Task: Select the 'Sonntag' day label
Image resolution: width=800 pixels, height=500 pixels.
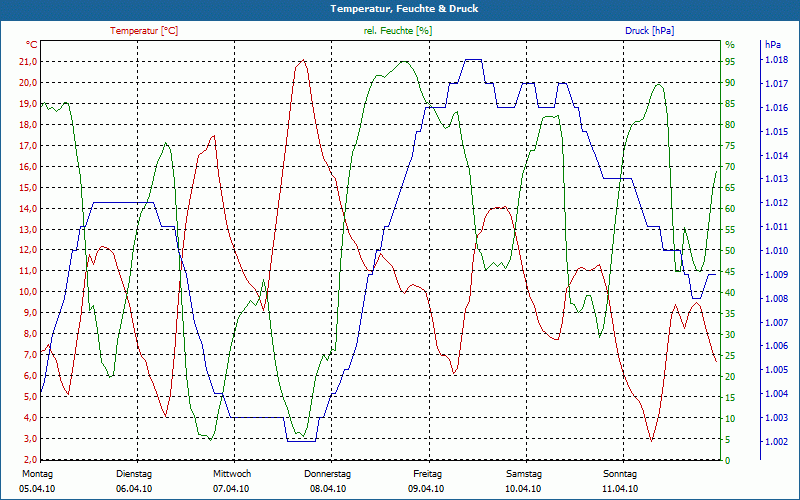Action: click(620, 474)
